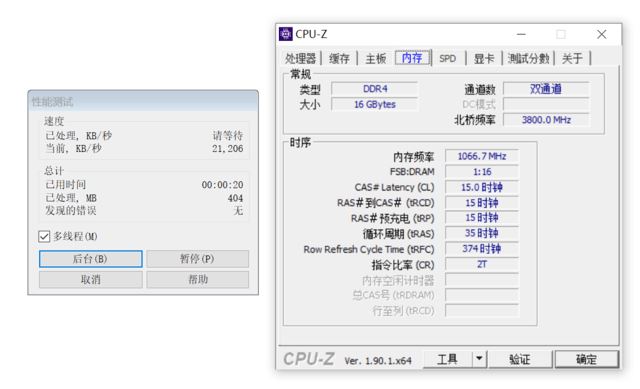
Task: Click the 15 时钟 tRCD value
Action: pos(482,203)
